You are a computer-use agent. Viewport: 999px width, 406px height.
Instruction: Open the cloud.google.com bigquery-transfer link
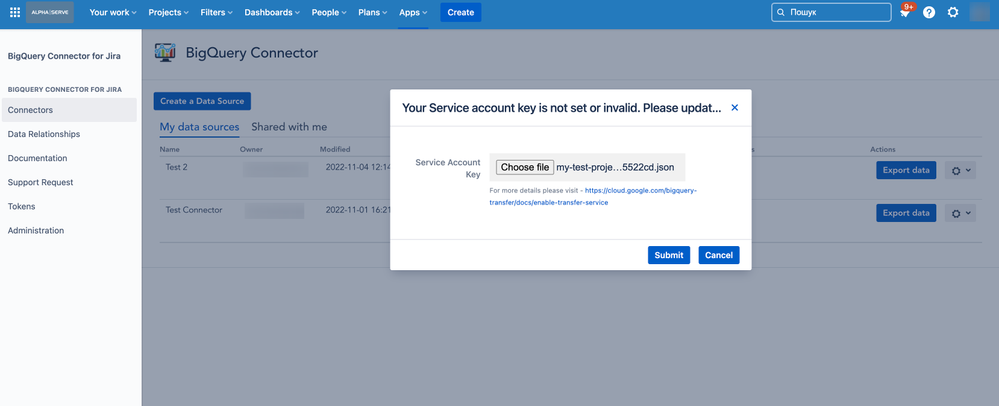pyautogui.click(x=593, y=196)
